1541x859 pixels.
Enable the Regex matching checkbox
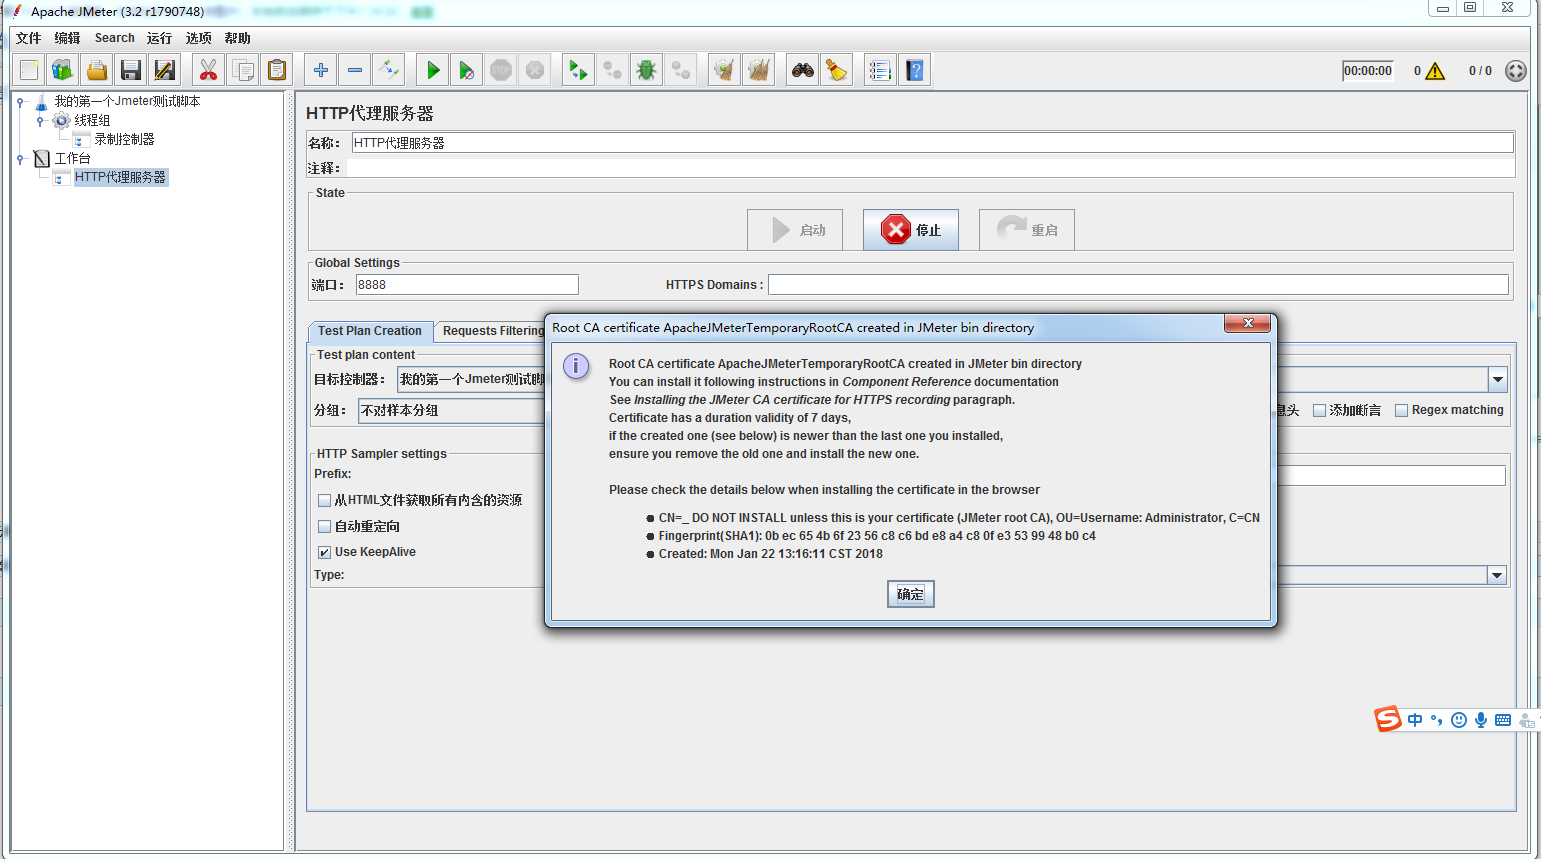(1401, 410)
